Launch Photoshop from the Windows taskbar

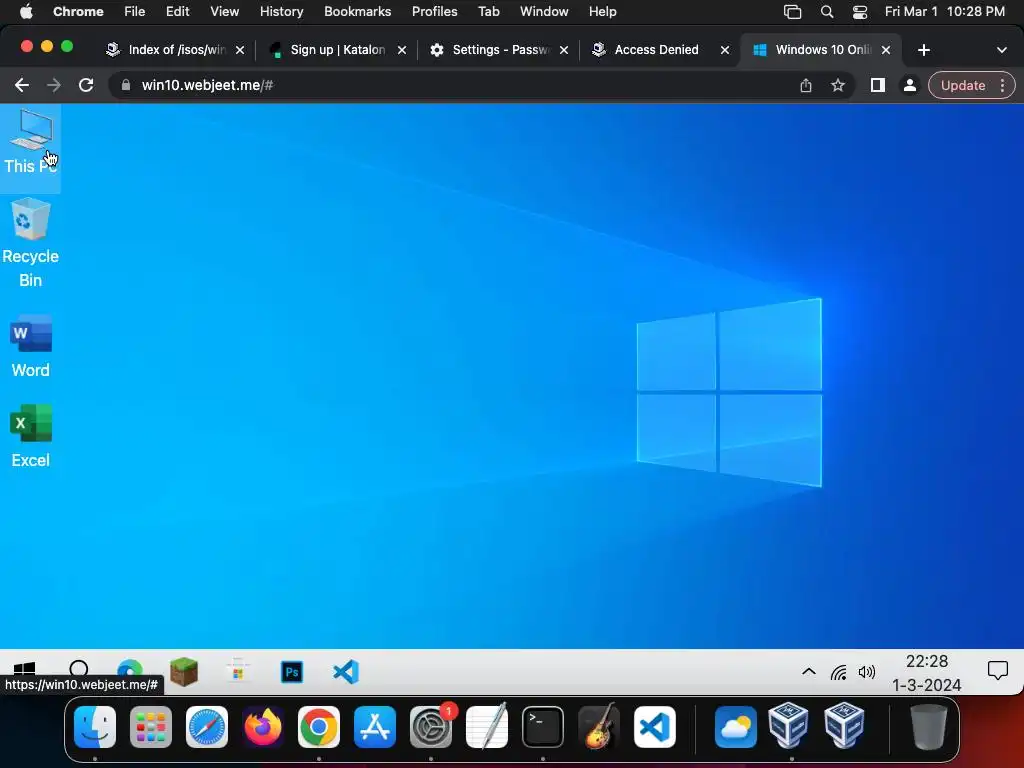pos(292,672)
